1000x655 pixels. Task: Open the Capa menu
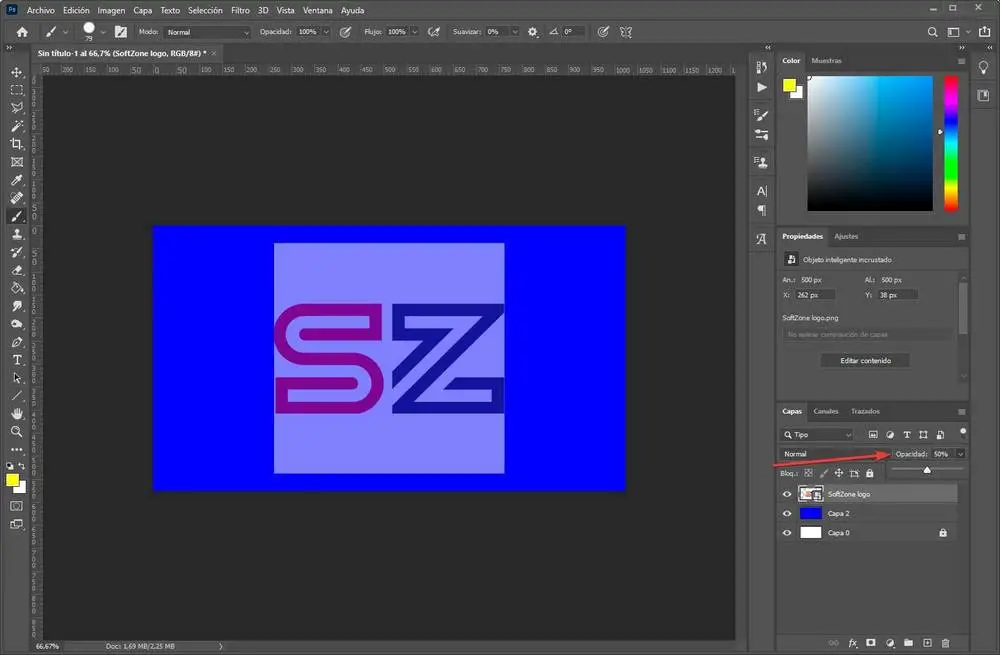click(142, 10)
